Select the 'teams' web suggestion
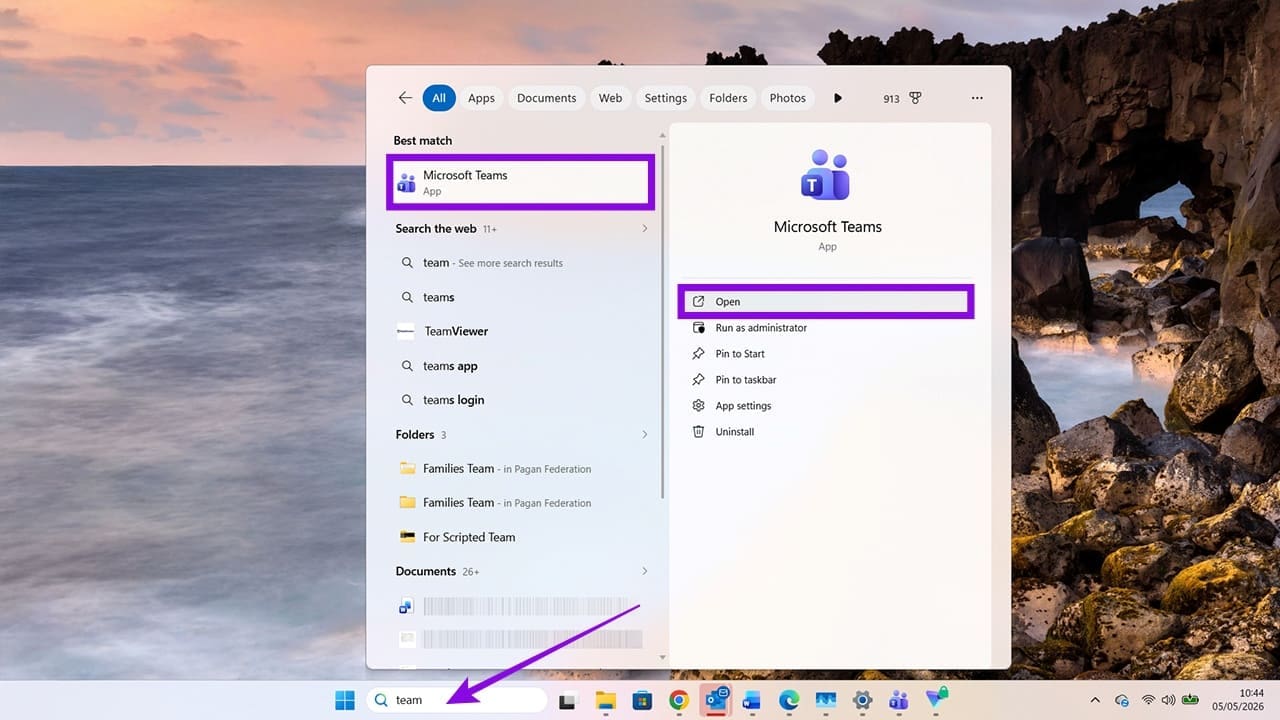 pos(522,297)
